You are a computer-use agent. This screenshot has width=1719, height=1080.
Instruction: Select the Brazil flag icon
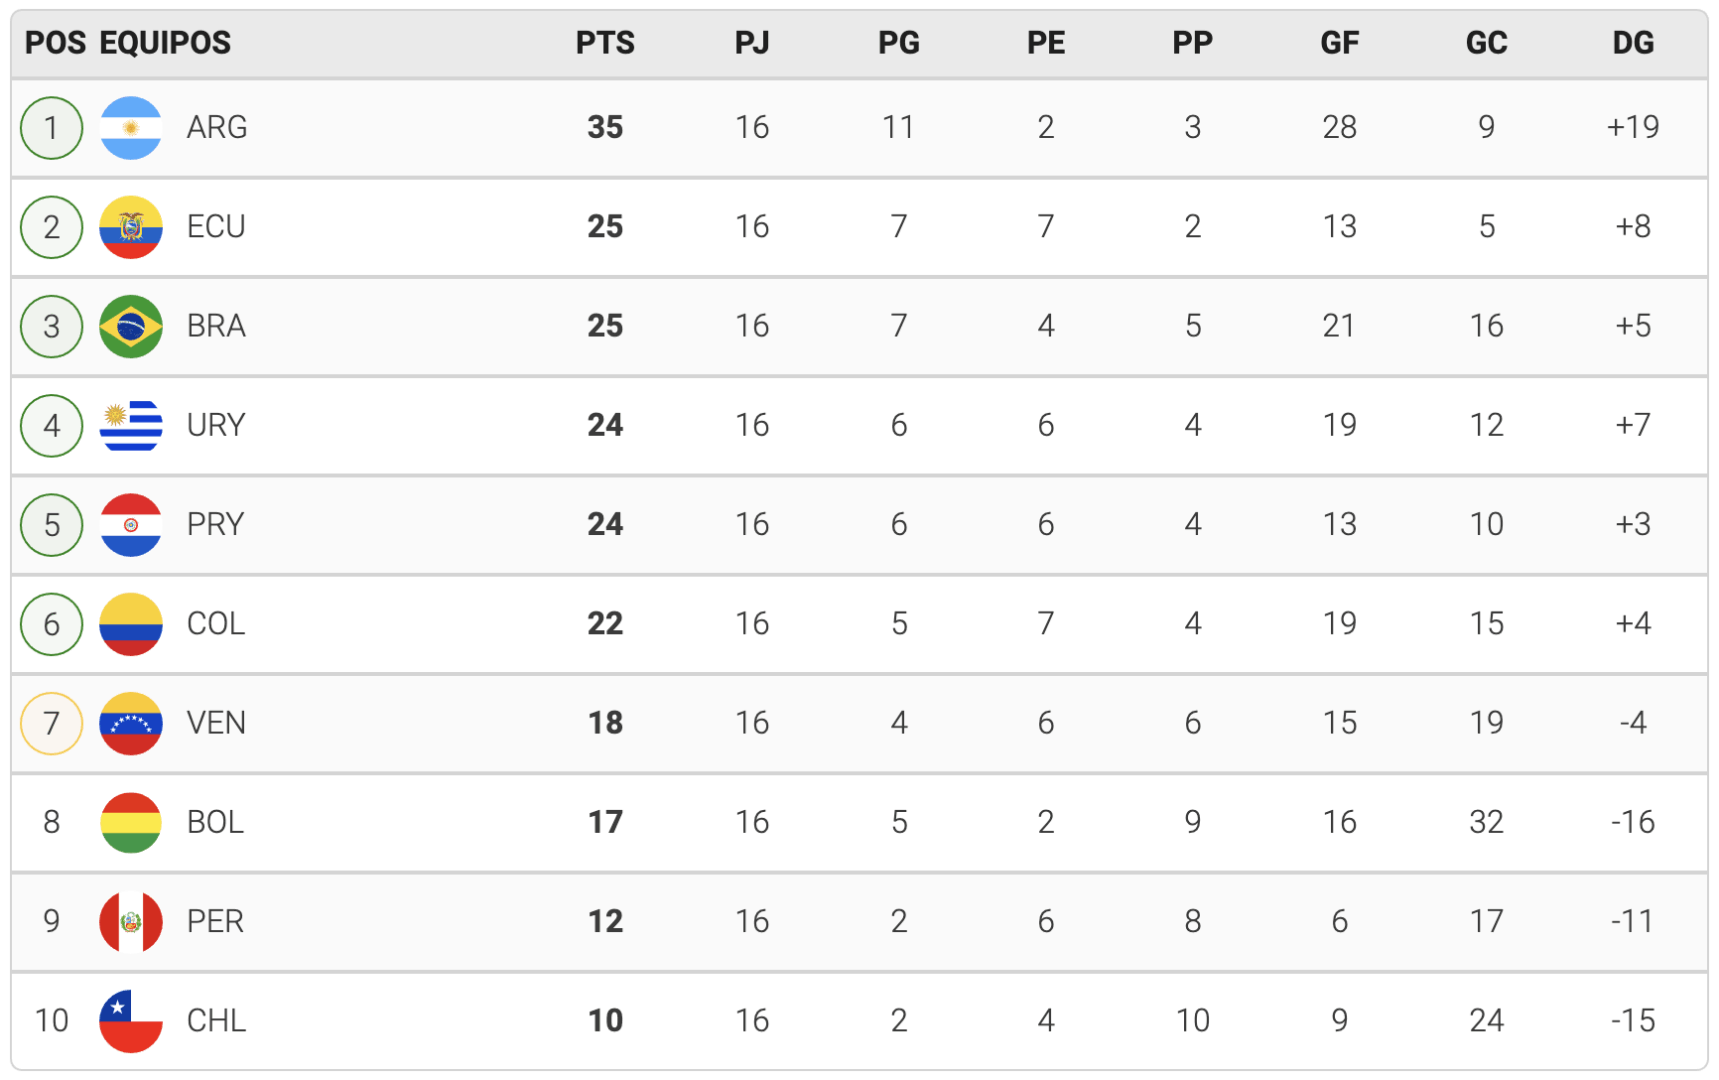click(x=131, y=326)
